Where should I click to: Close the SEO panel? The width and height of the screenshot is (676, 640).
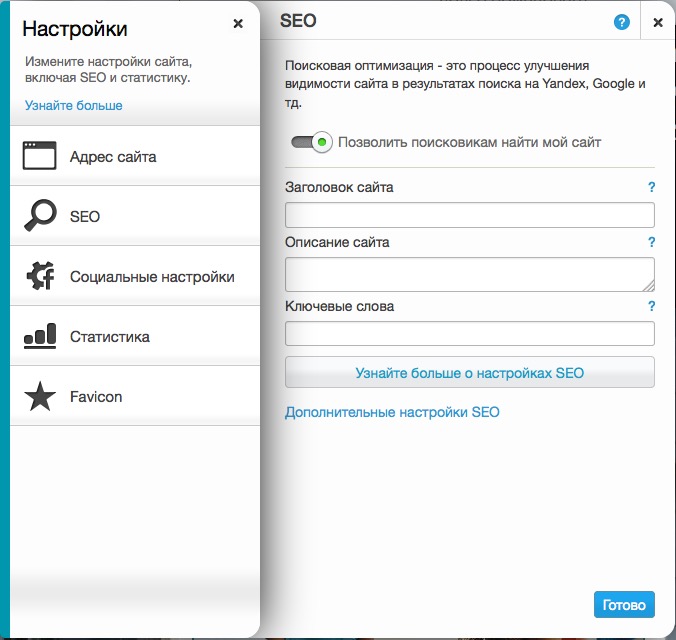[x=657, y=22]
